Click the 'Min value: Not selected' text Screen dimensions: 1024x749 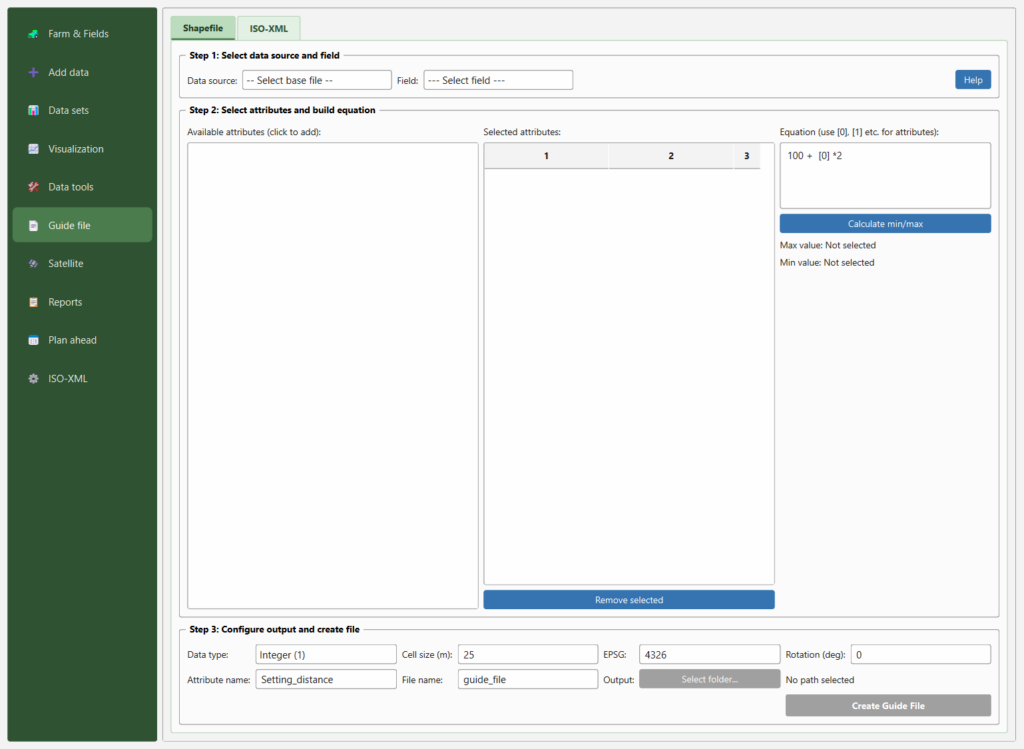click(827, 263)
